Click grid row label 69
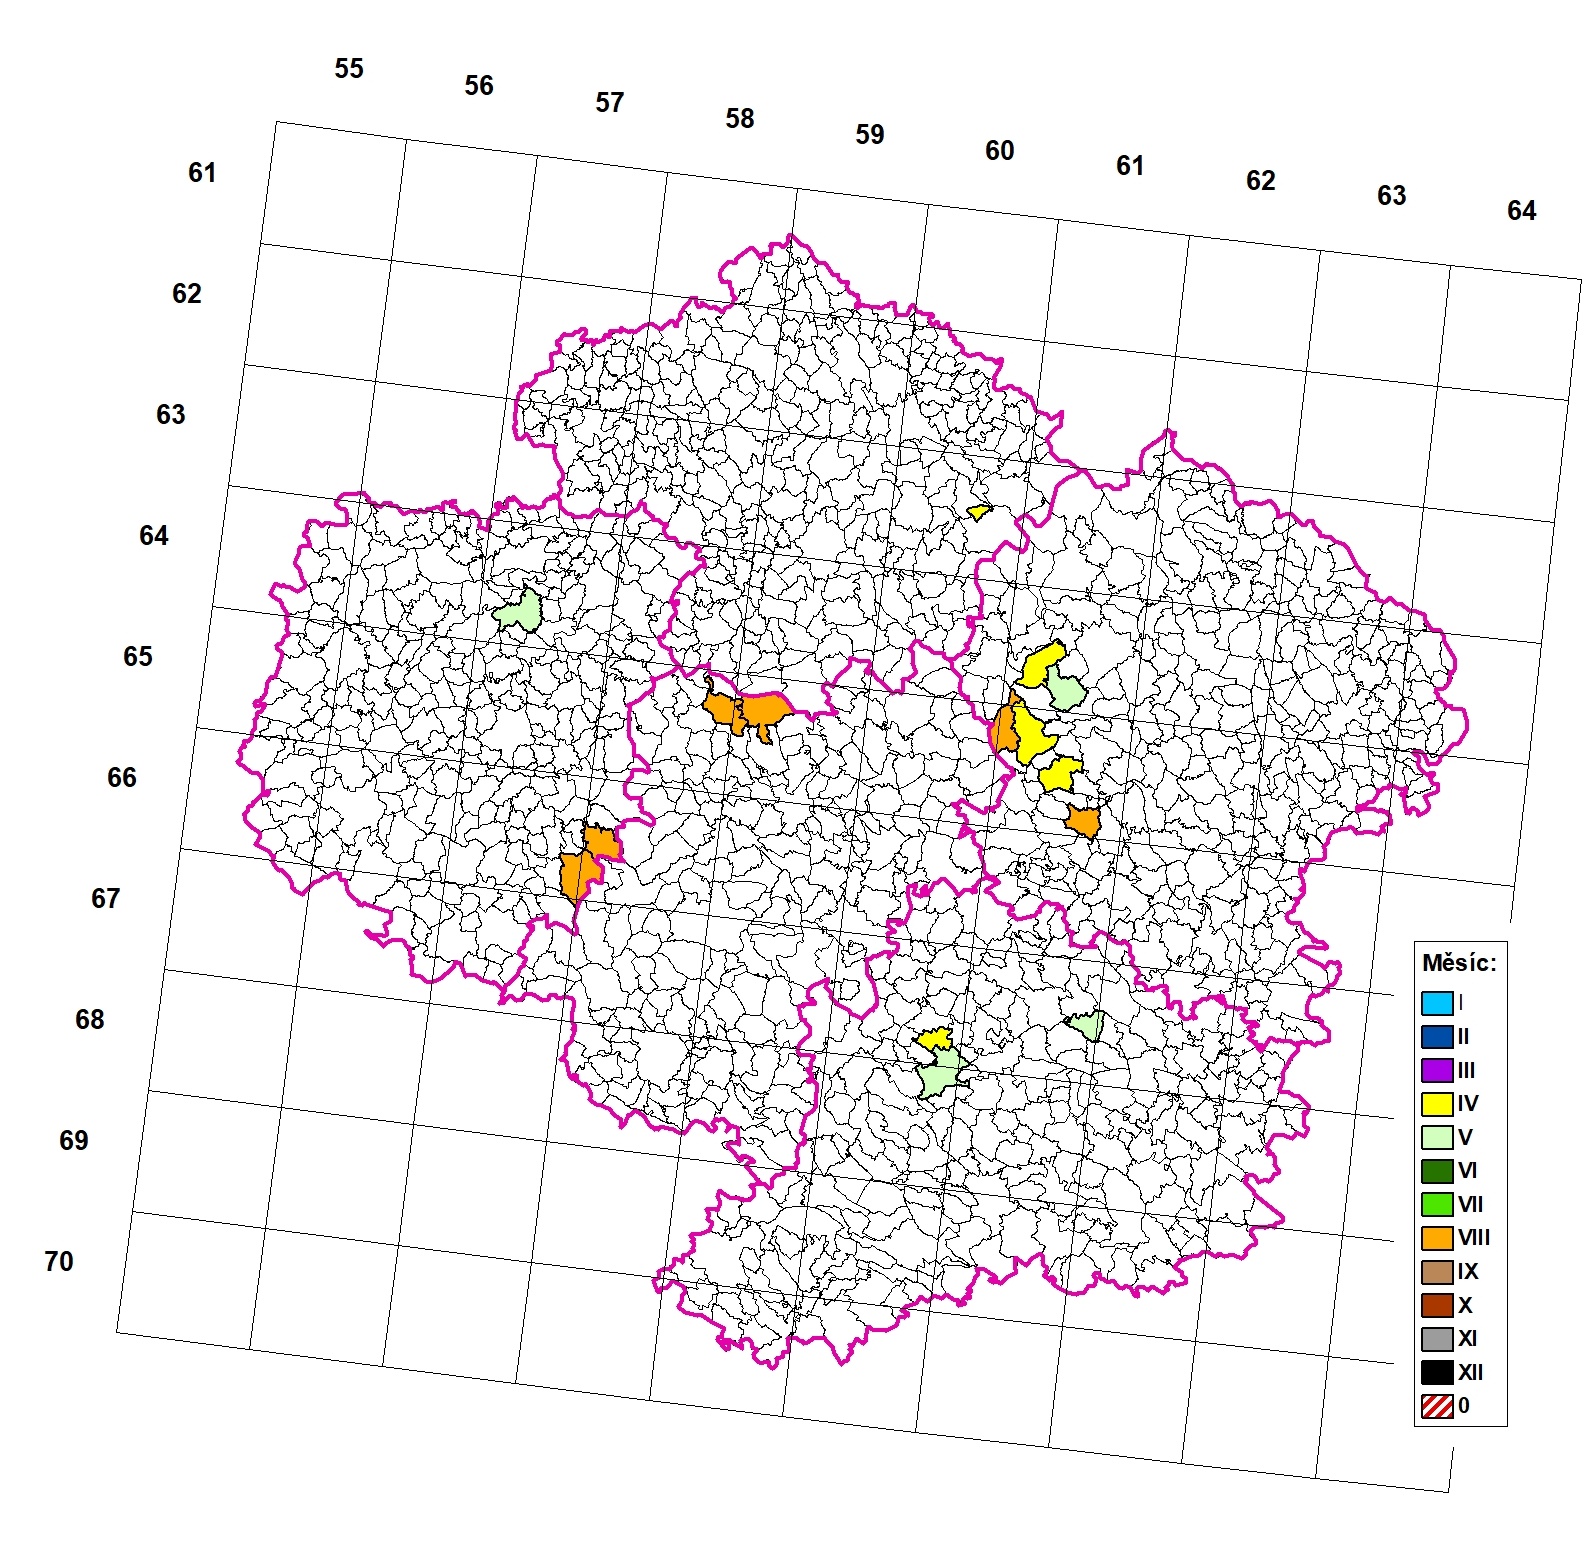The height and width of the screenshot is (1554, 1589). pos(74,1141)
